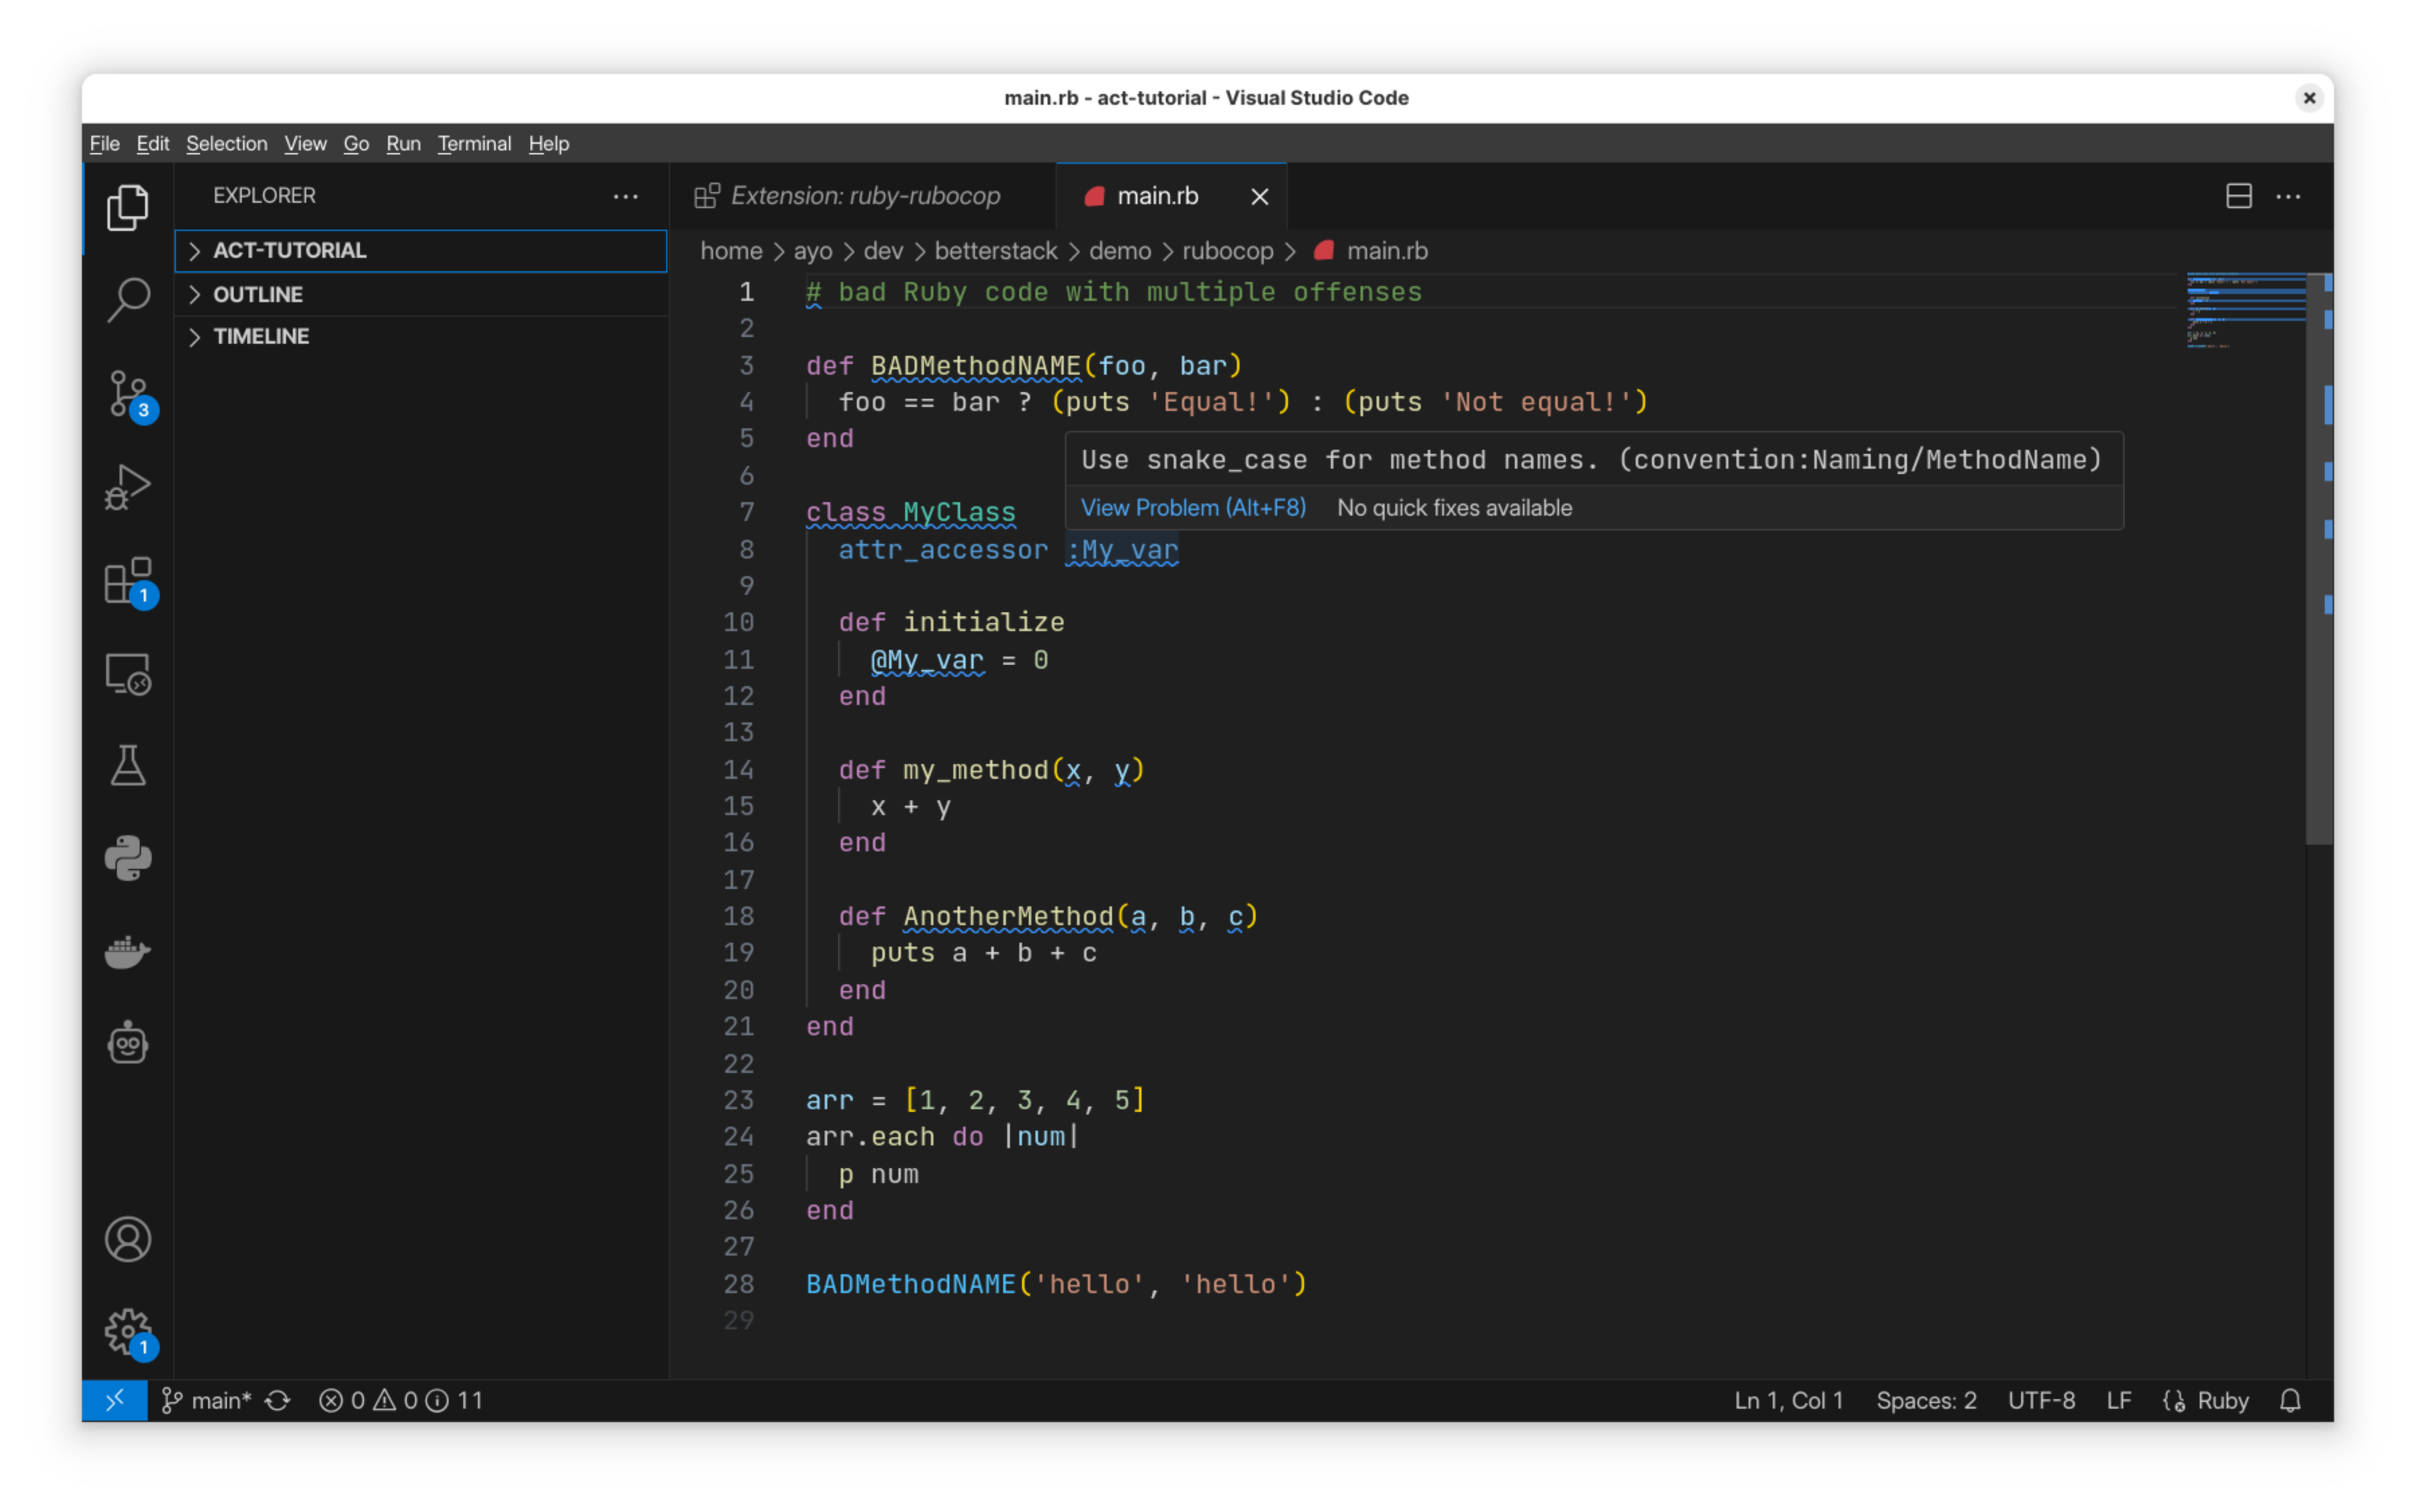The image size is (2416, 1512).
Task: Click the split editor layout icon
Action: point(2238,196)
